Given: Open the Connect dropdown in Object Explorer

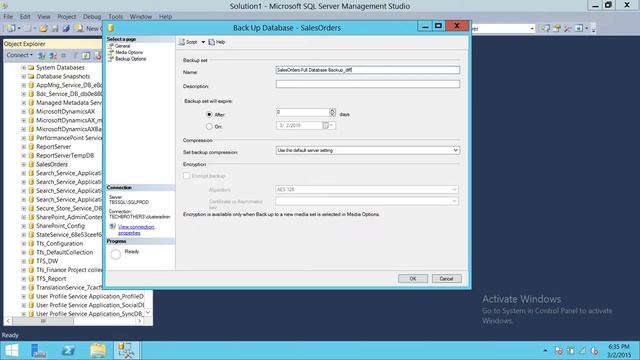Looking at the screenshot, I should click(x=20, y=55).
